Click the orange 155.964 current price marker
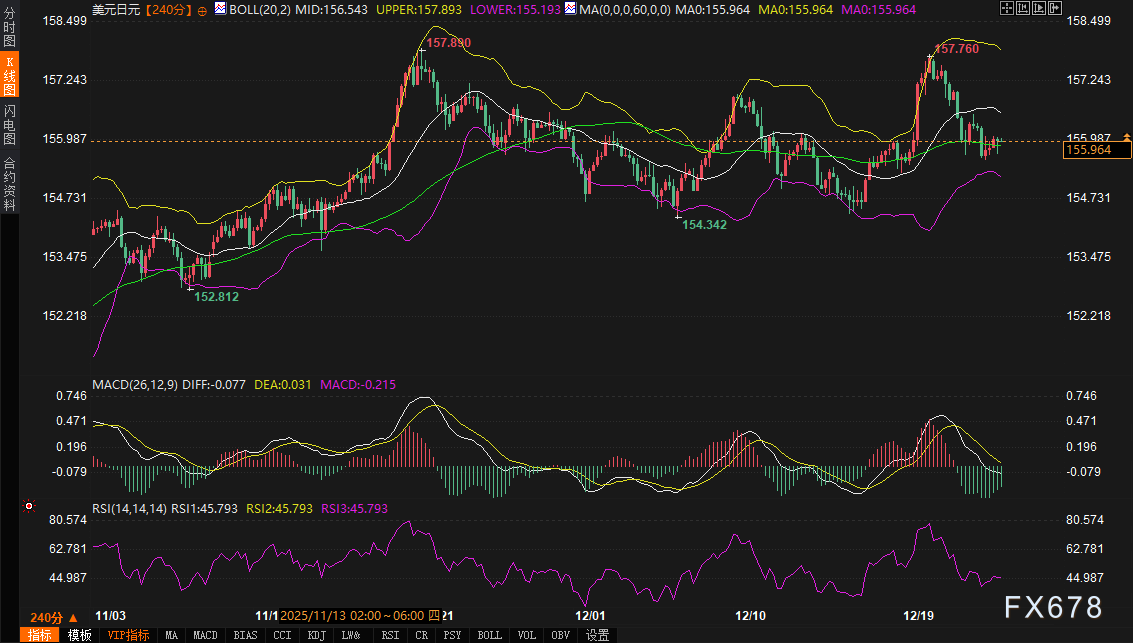1133x643 pixels. click(x=1097, y=150)
